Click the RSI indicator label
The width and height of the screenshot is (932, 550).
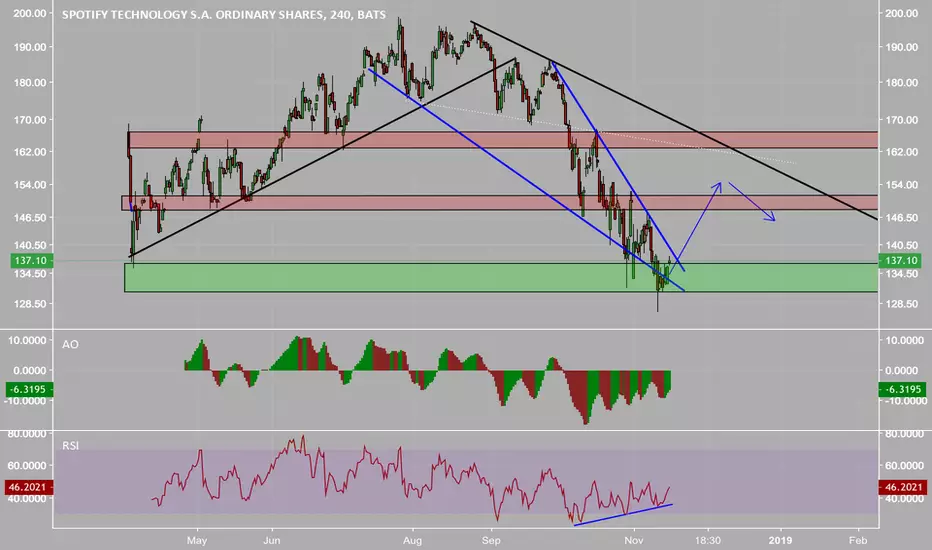pyautogui.click(x=70, y=445)
